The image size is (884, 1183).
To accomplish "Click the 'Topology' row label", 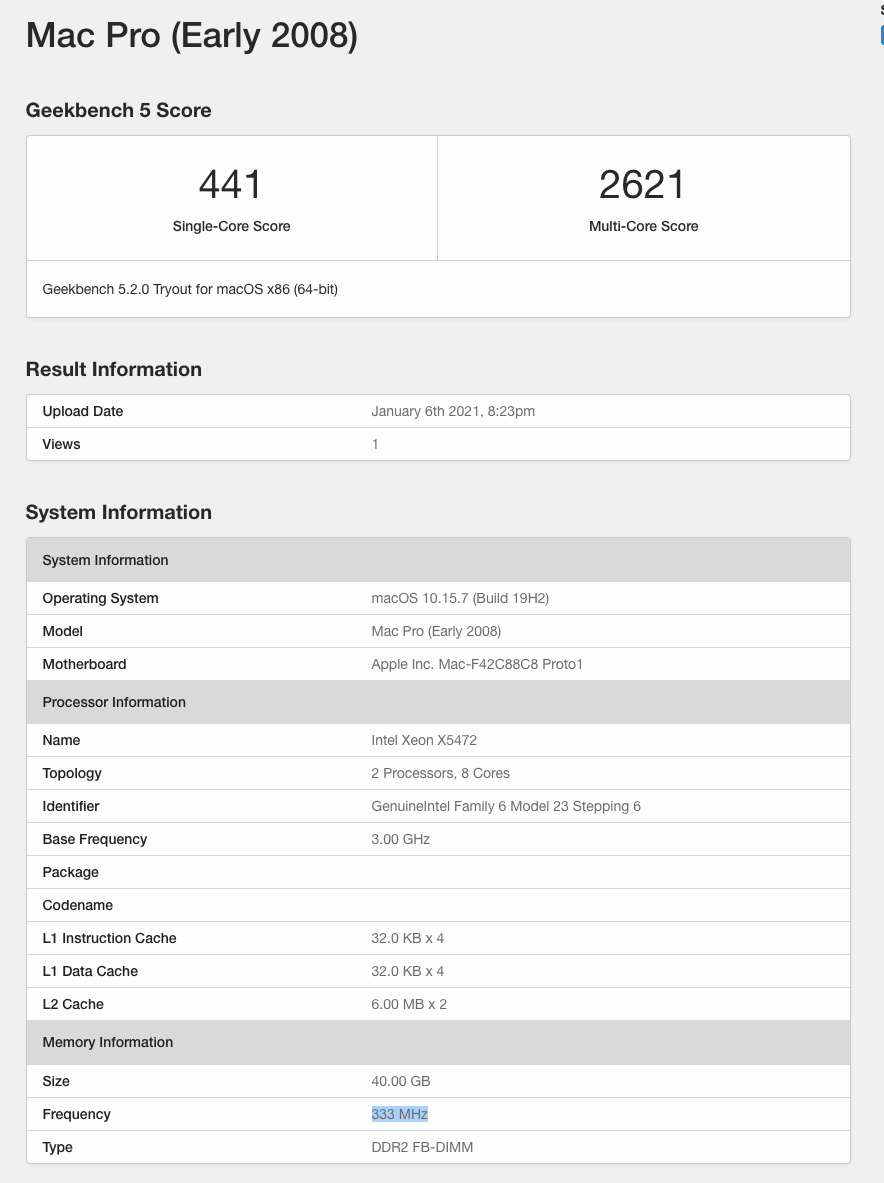I will coord(72,773).
